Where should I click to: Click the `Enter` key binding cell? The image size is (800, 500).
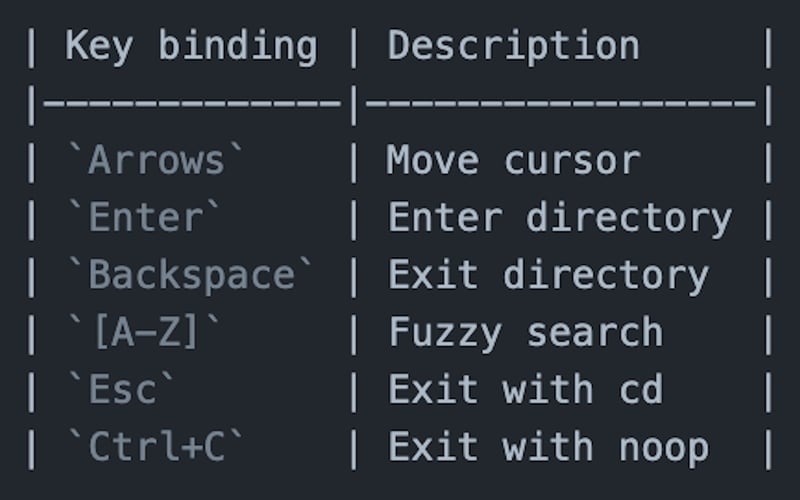point(144,217)
